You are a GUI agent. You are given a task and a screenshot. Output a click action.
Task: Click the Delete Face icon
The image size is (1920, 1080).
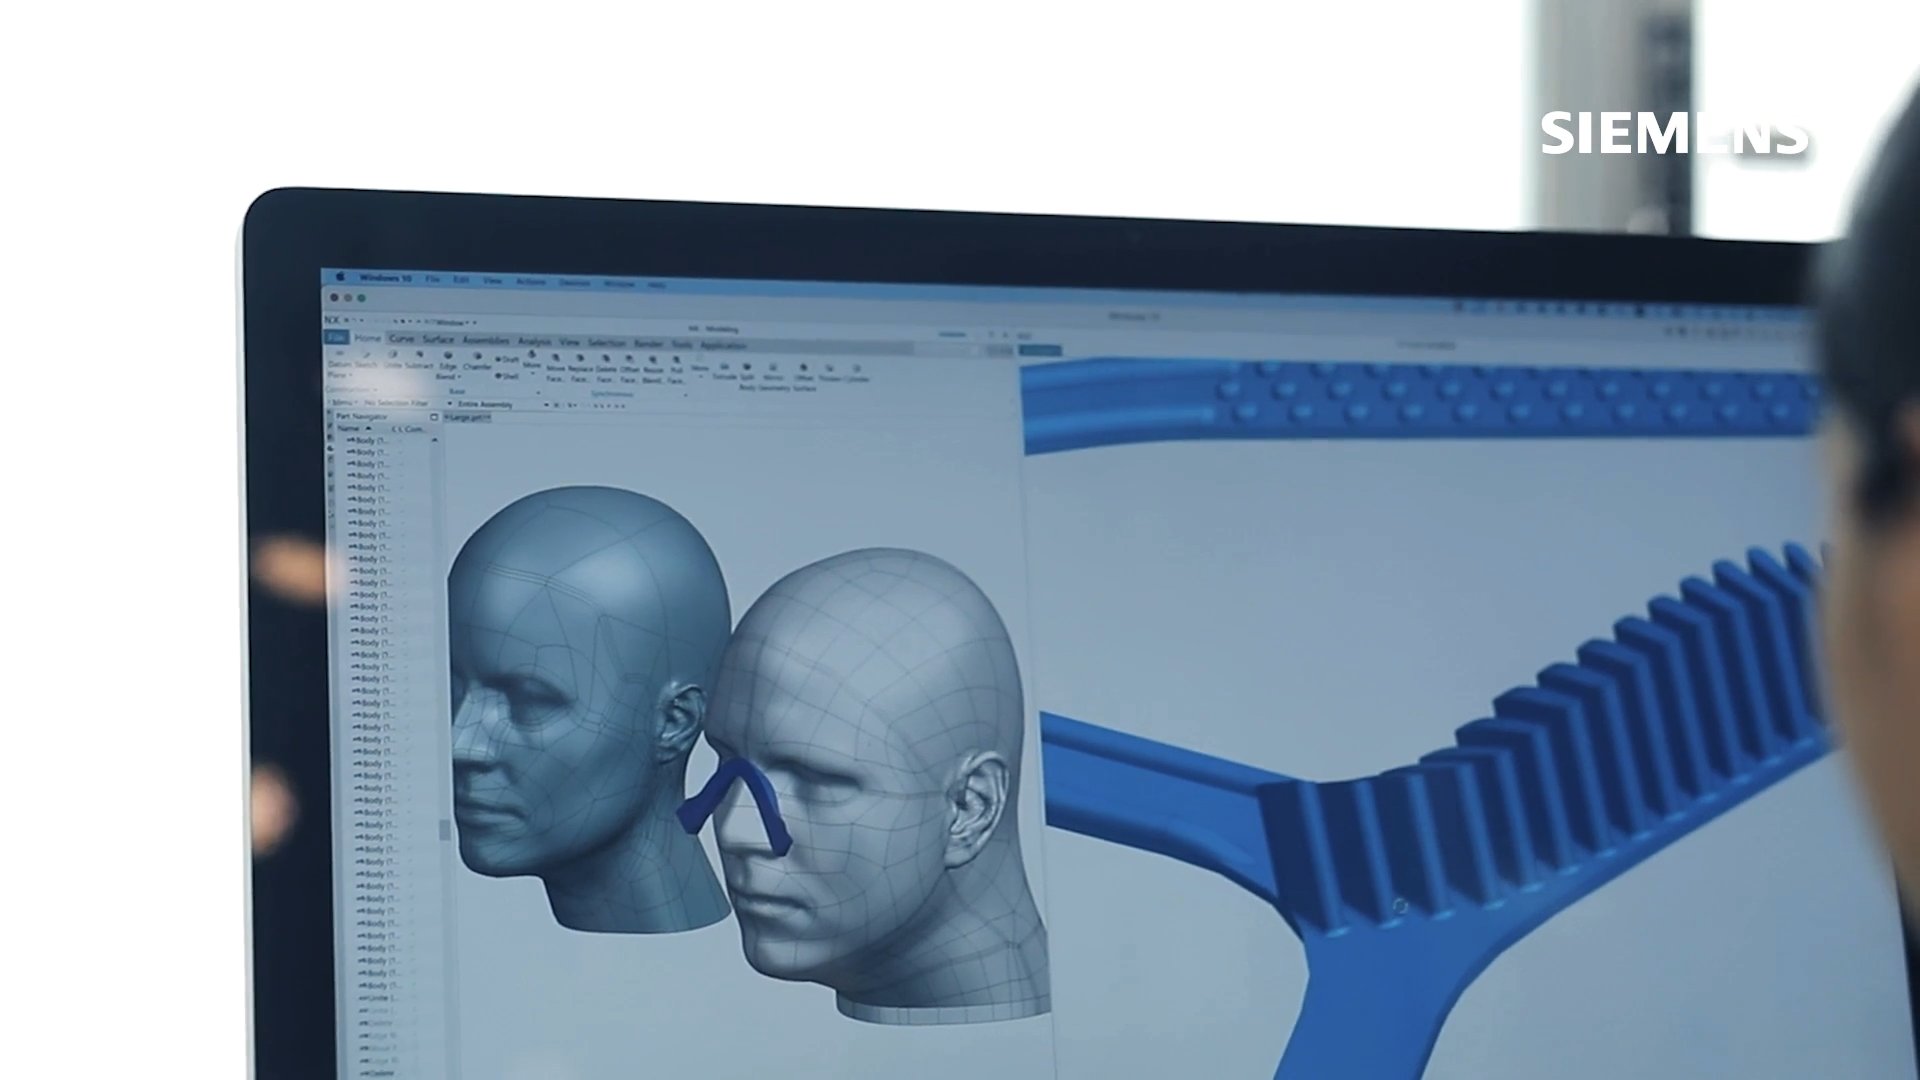click(x=605, y=358)
